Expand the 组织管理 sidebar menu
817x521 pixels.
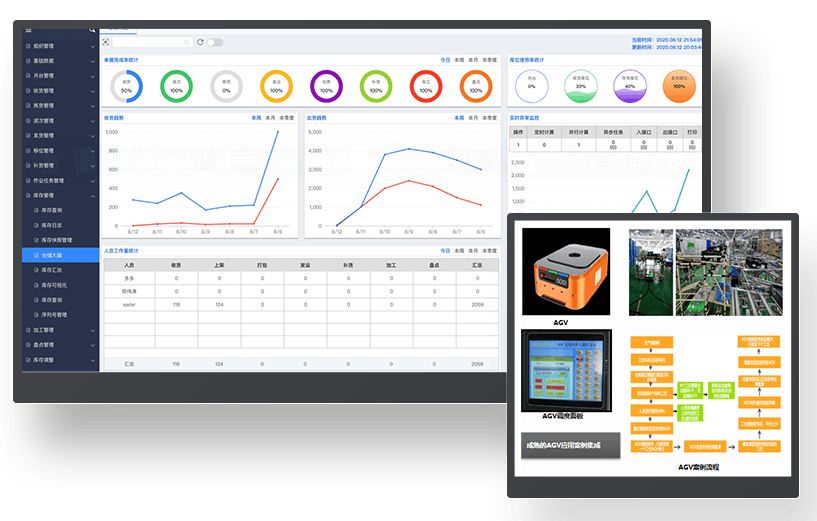point(62,45)
